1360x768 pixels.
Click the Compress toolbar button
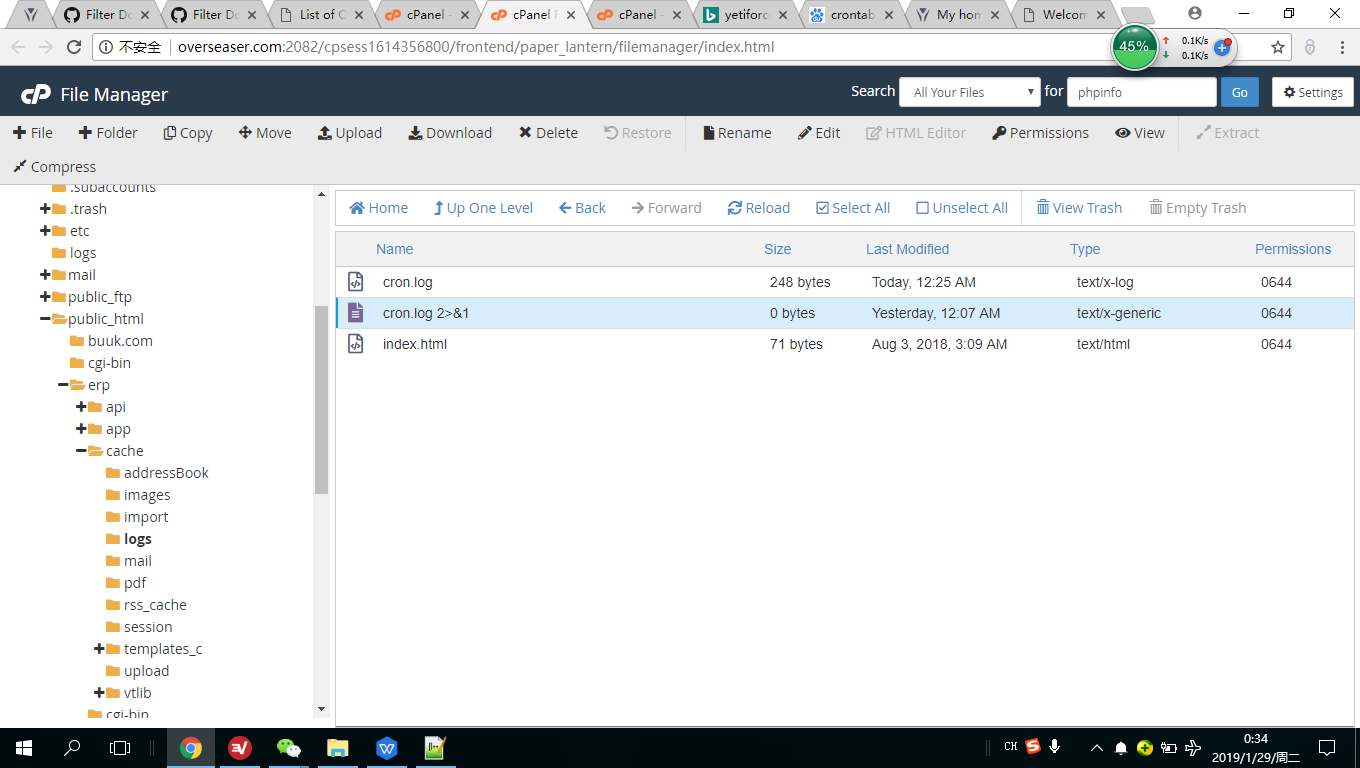point(54,167)
